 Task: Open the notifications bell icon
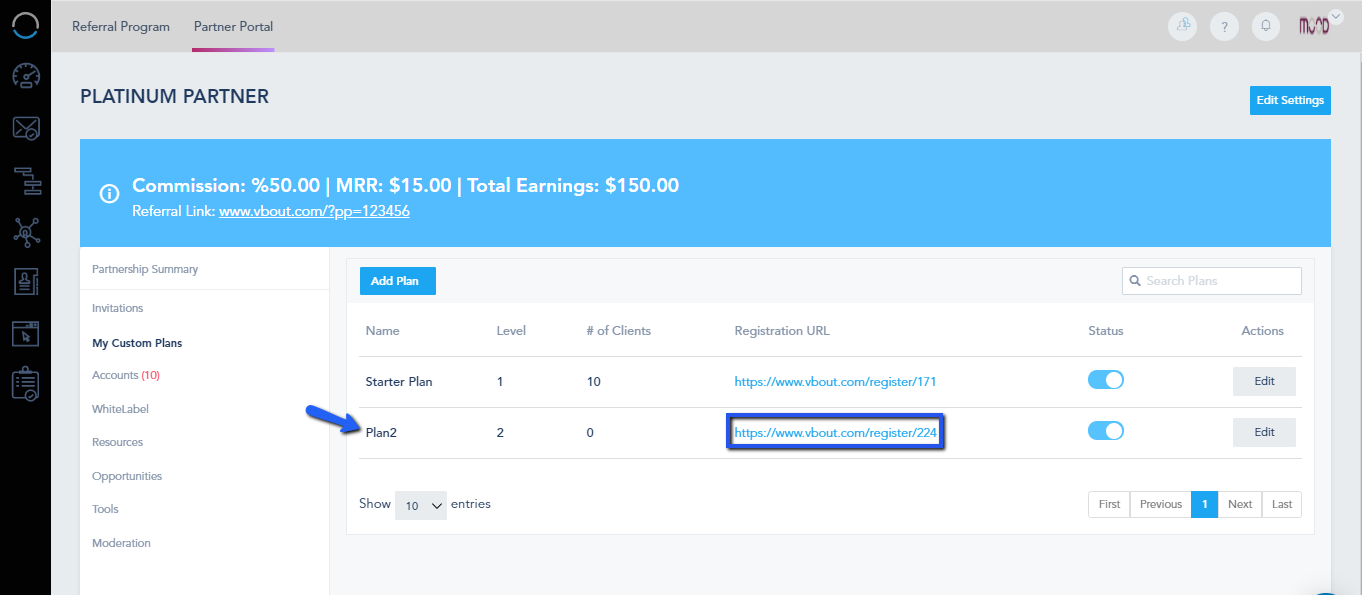pos(1266,26)
